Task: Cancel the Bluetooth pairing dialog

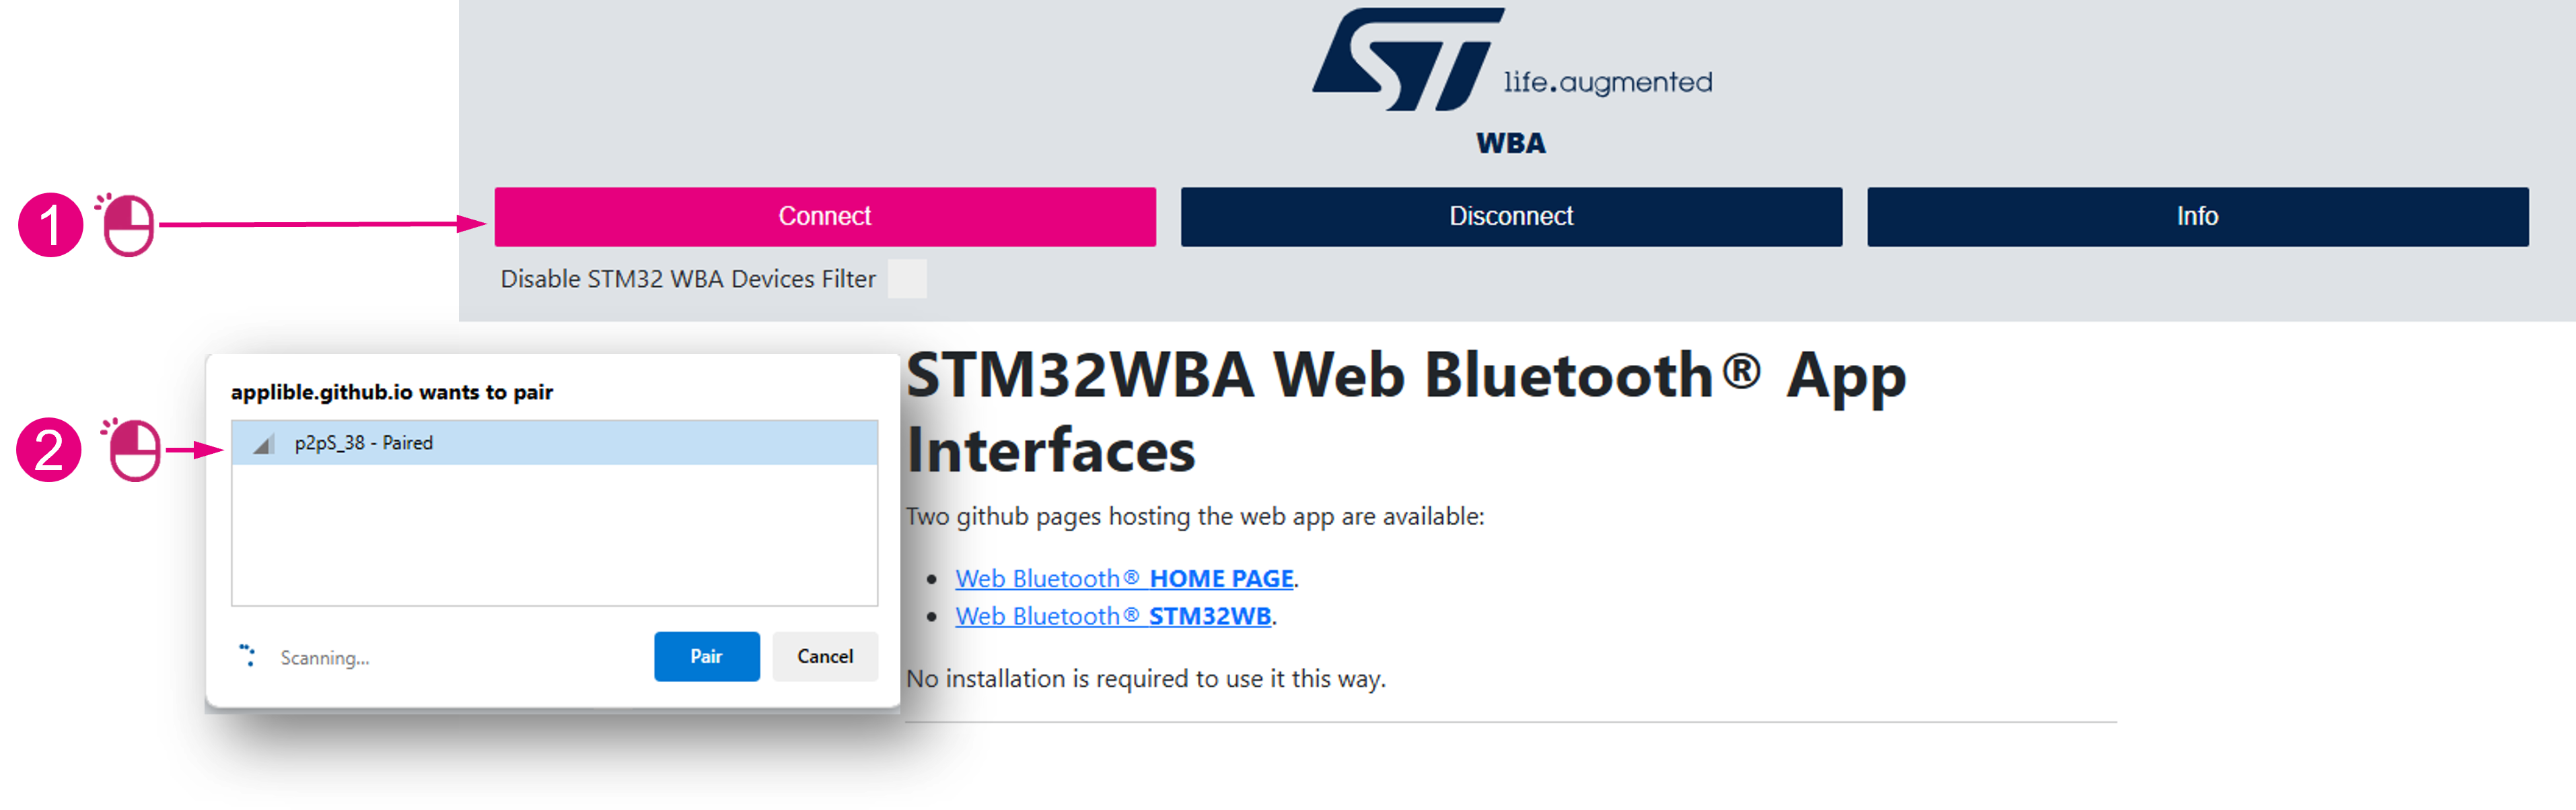Action: tap(825, 656)
